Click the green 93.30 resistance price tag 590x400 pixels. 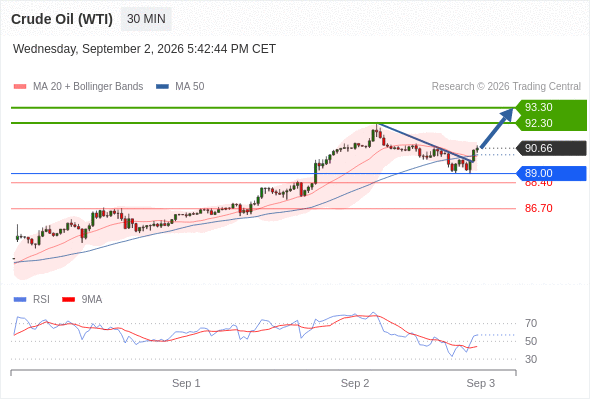(x=551, y=107)
